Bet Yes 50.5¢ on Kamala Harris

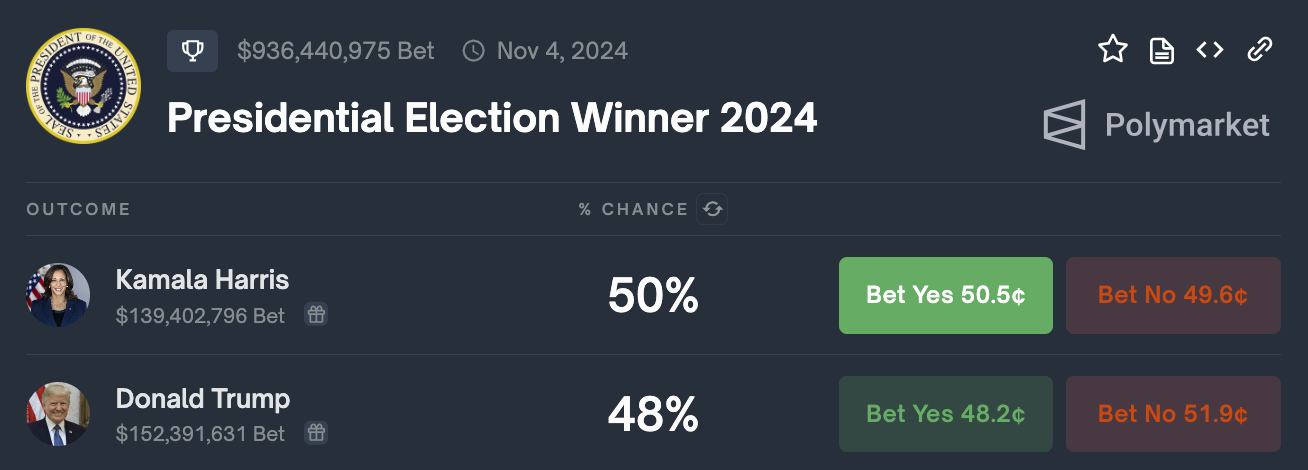tap(946, 295)
